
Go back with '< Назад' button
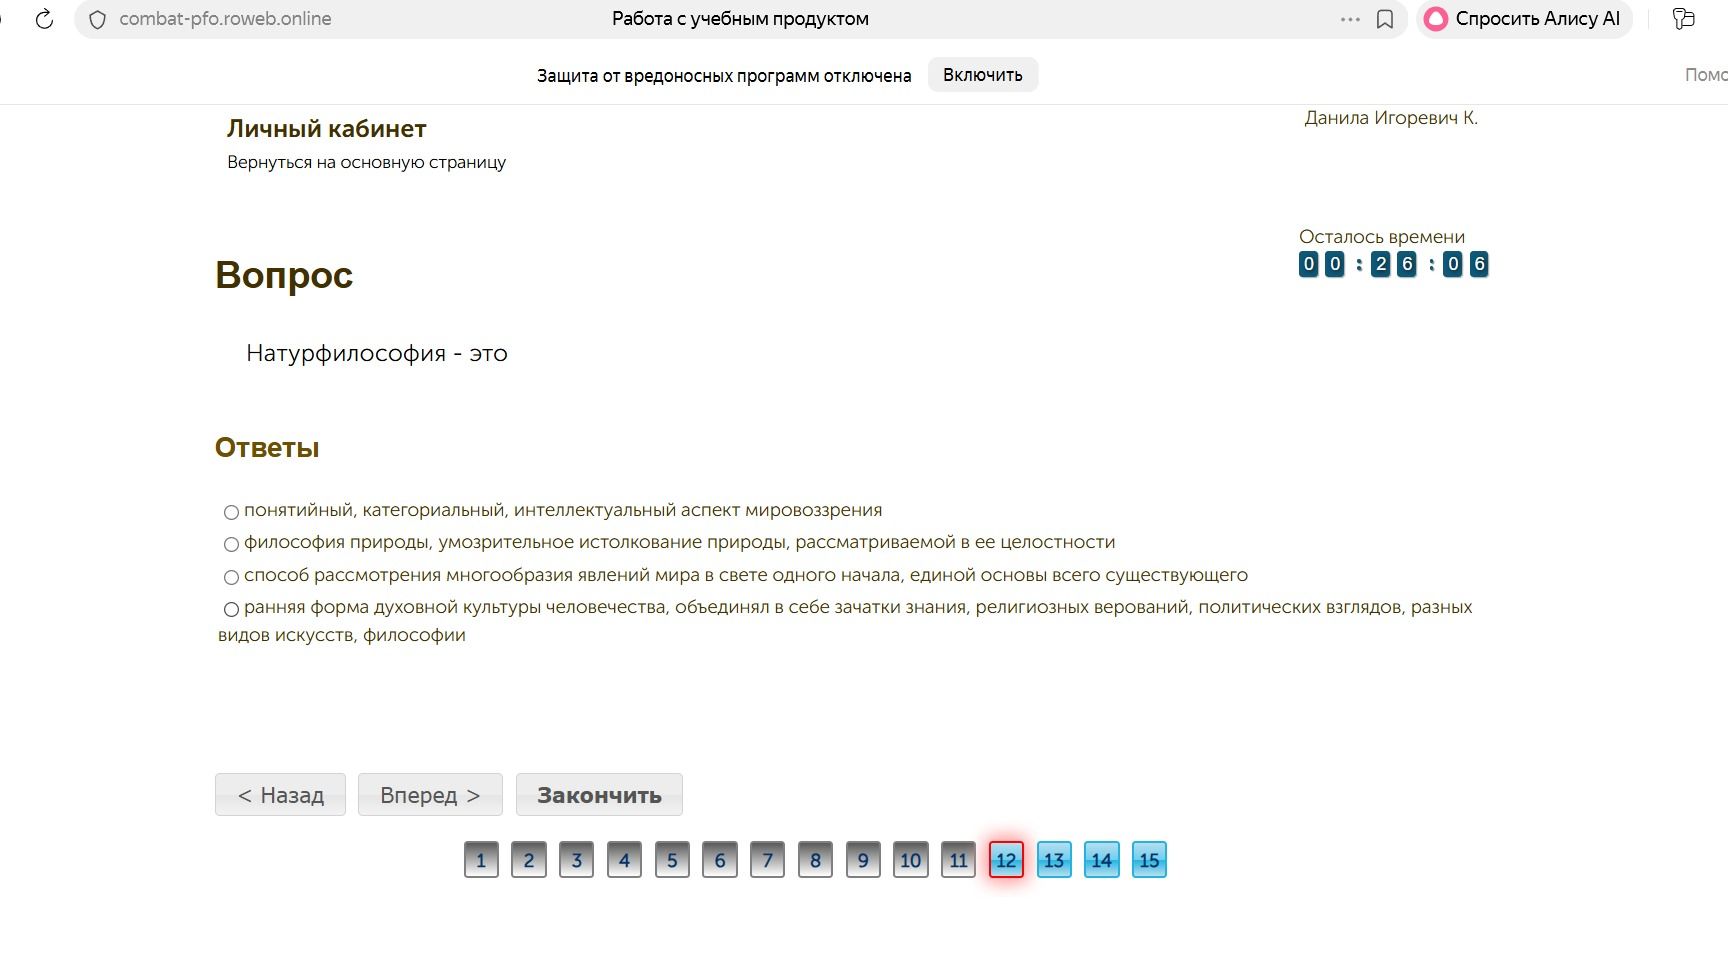point(280,795)
